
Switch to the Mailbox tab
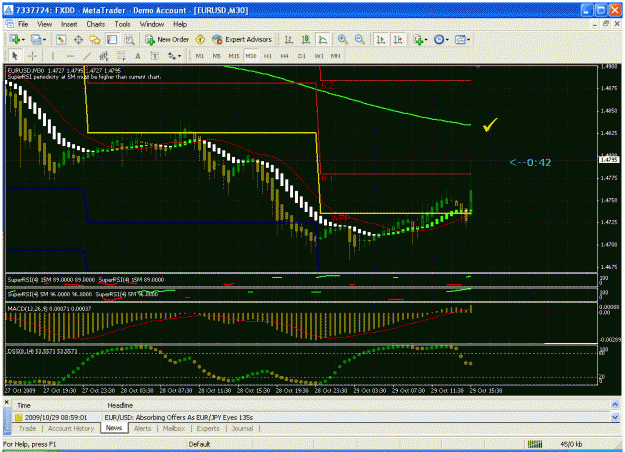pyautogui.click(x=174, y=428)
